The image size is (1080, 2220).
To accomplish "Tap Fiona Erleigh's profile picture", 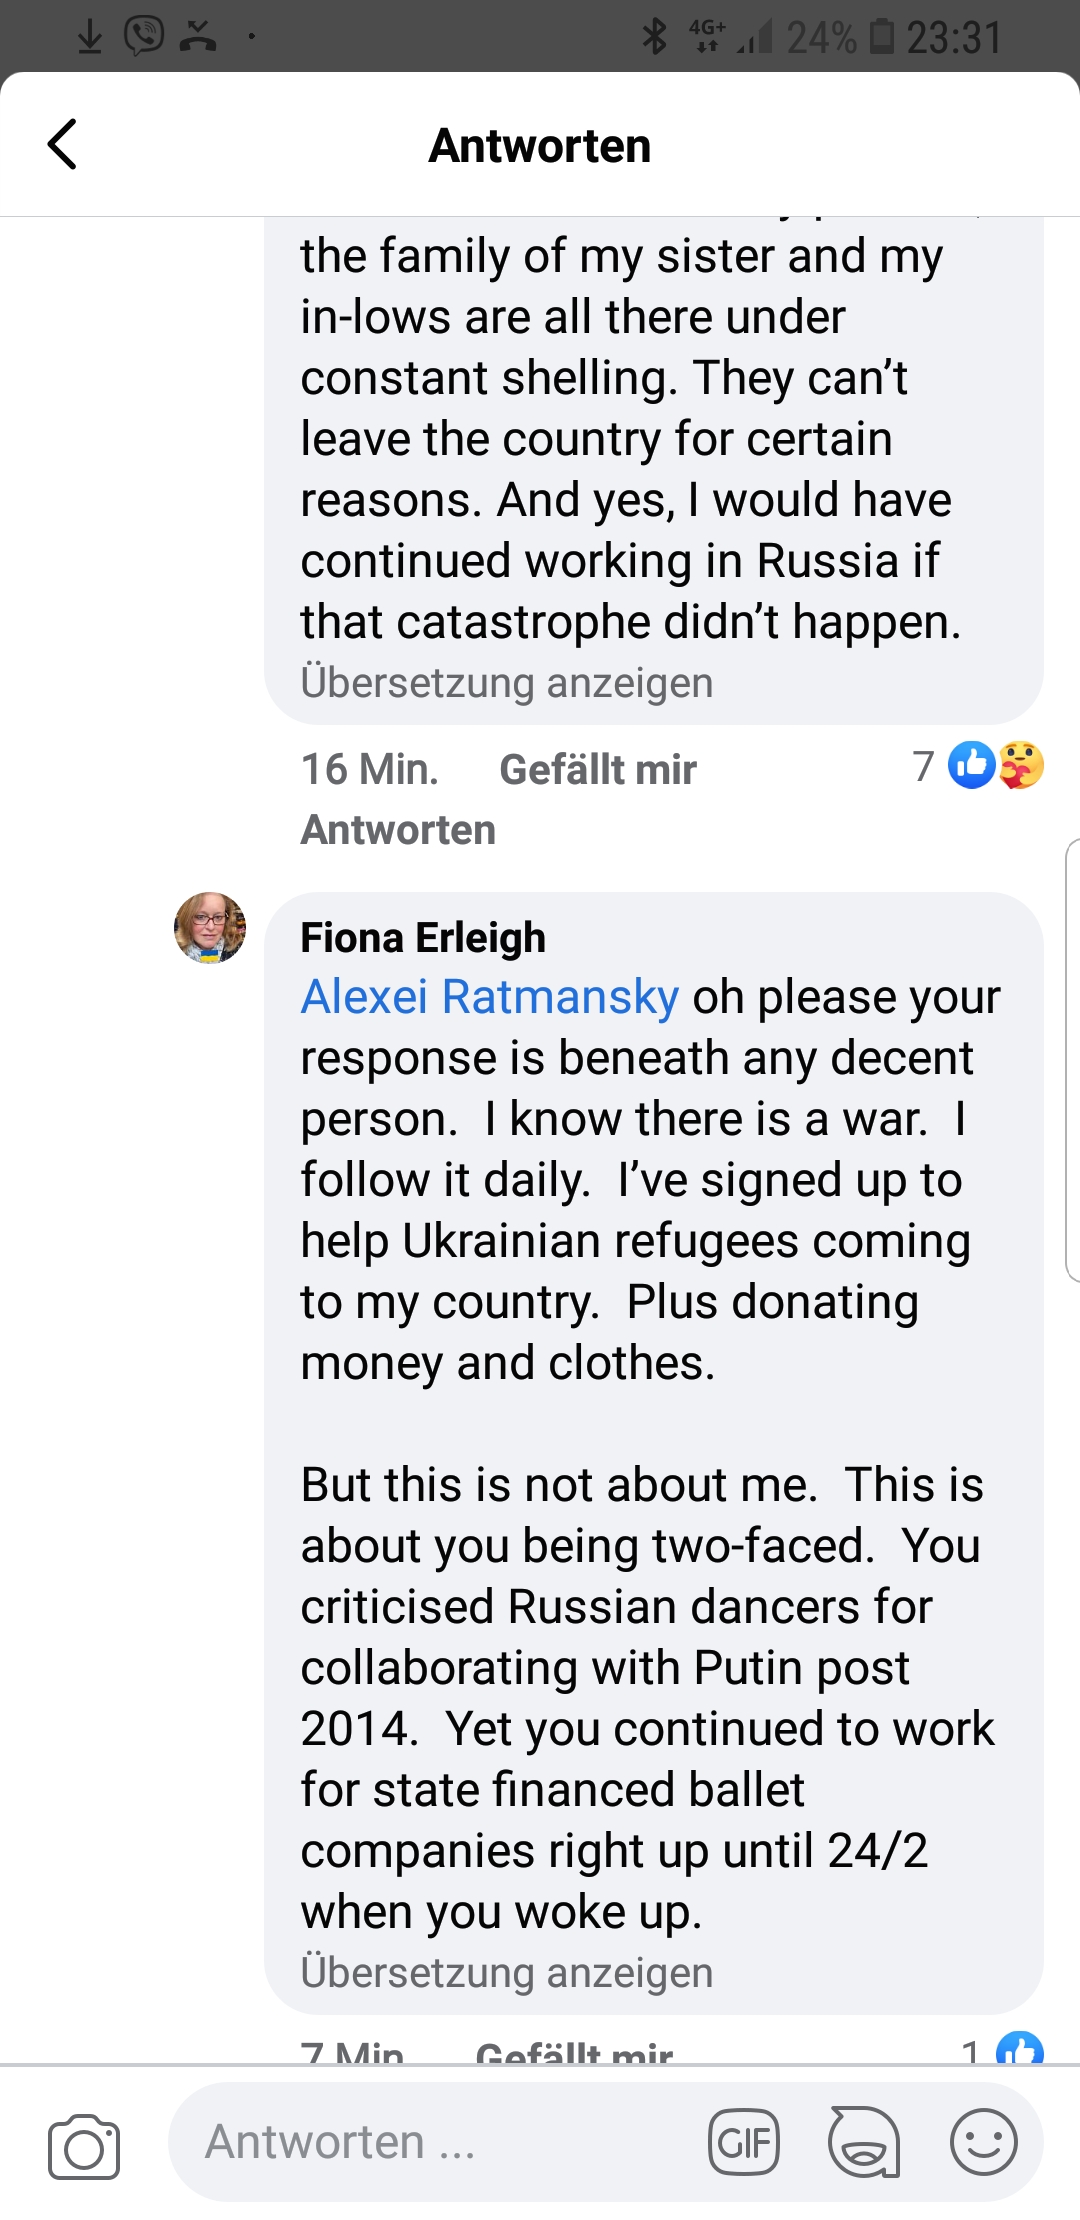I will tap(210, 928).
